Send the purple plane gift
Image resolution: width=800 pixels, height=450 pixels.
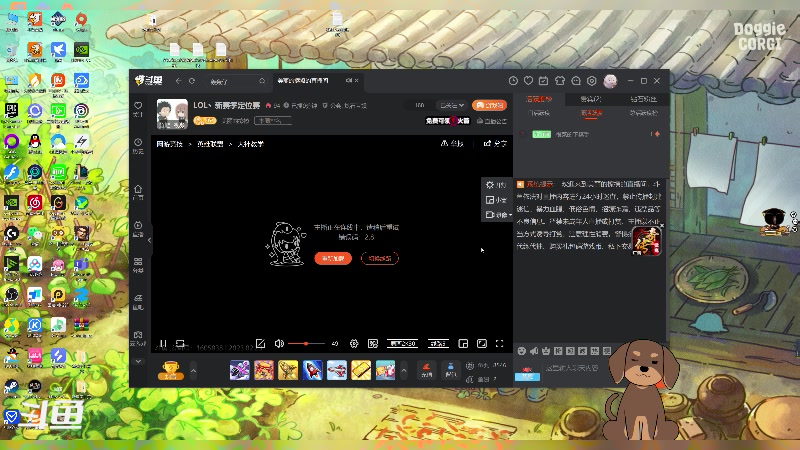[x=239, y=370]
